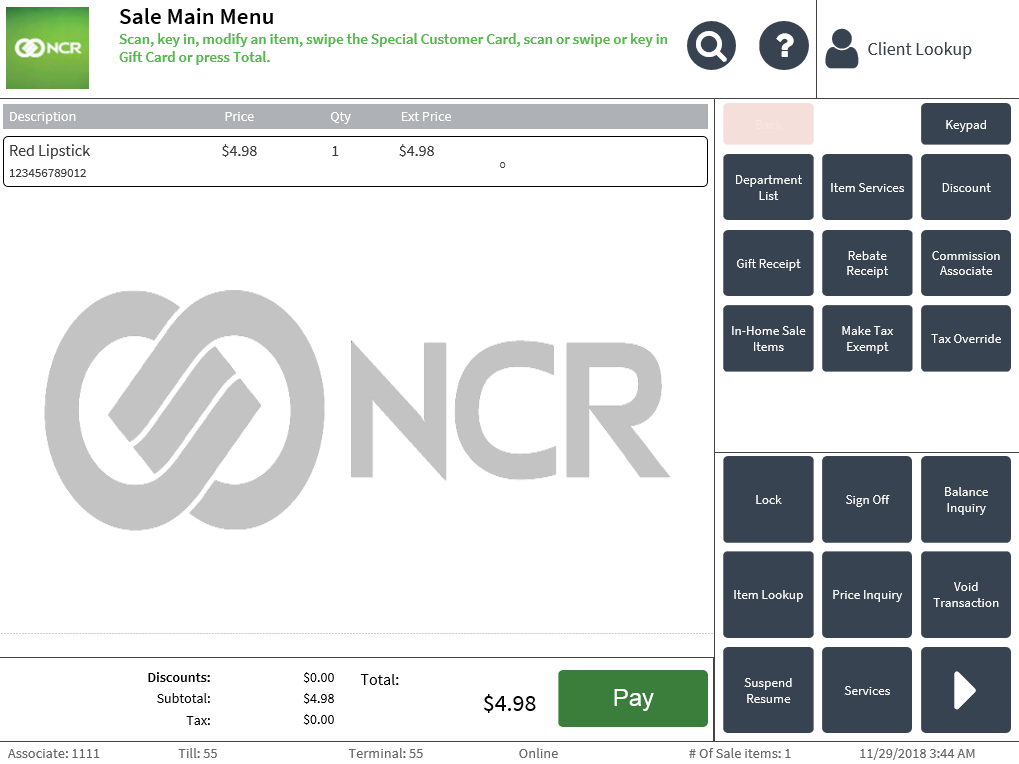
Task: Open Item Lookup
Action: tap(767, 594)
